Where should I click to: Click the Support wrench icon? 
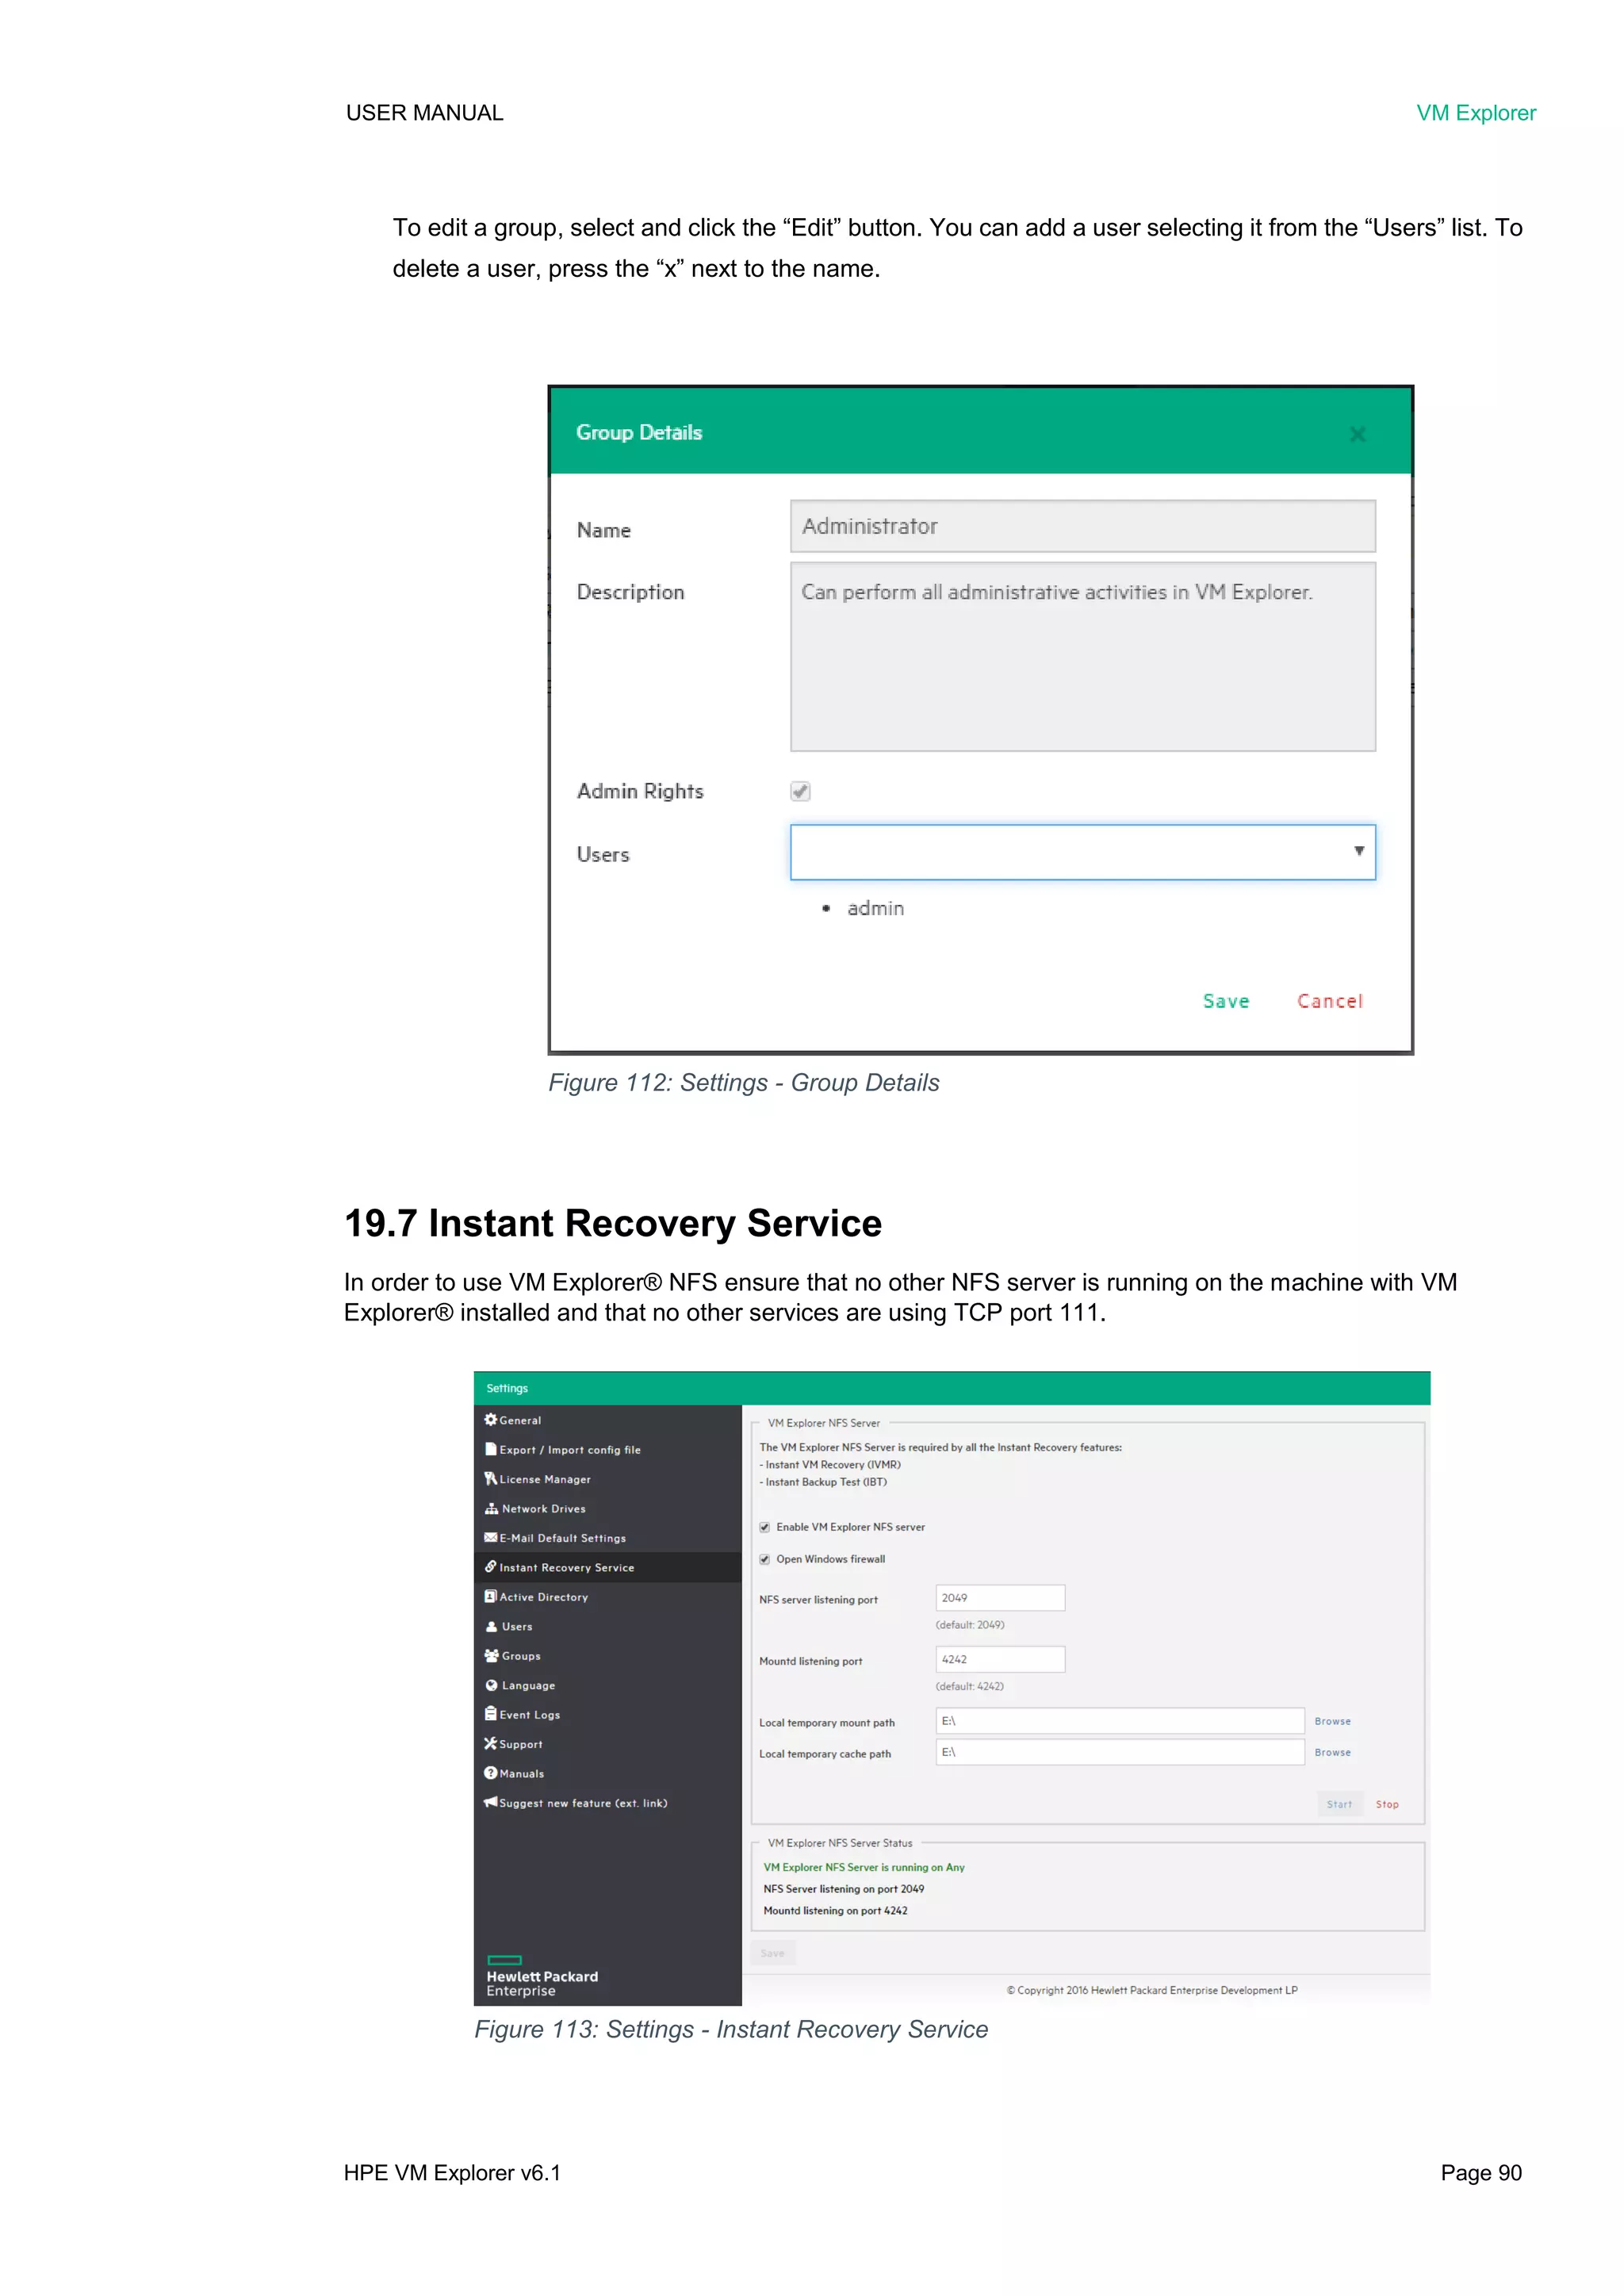click(490, 1743)
